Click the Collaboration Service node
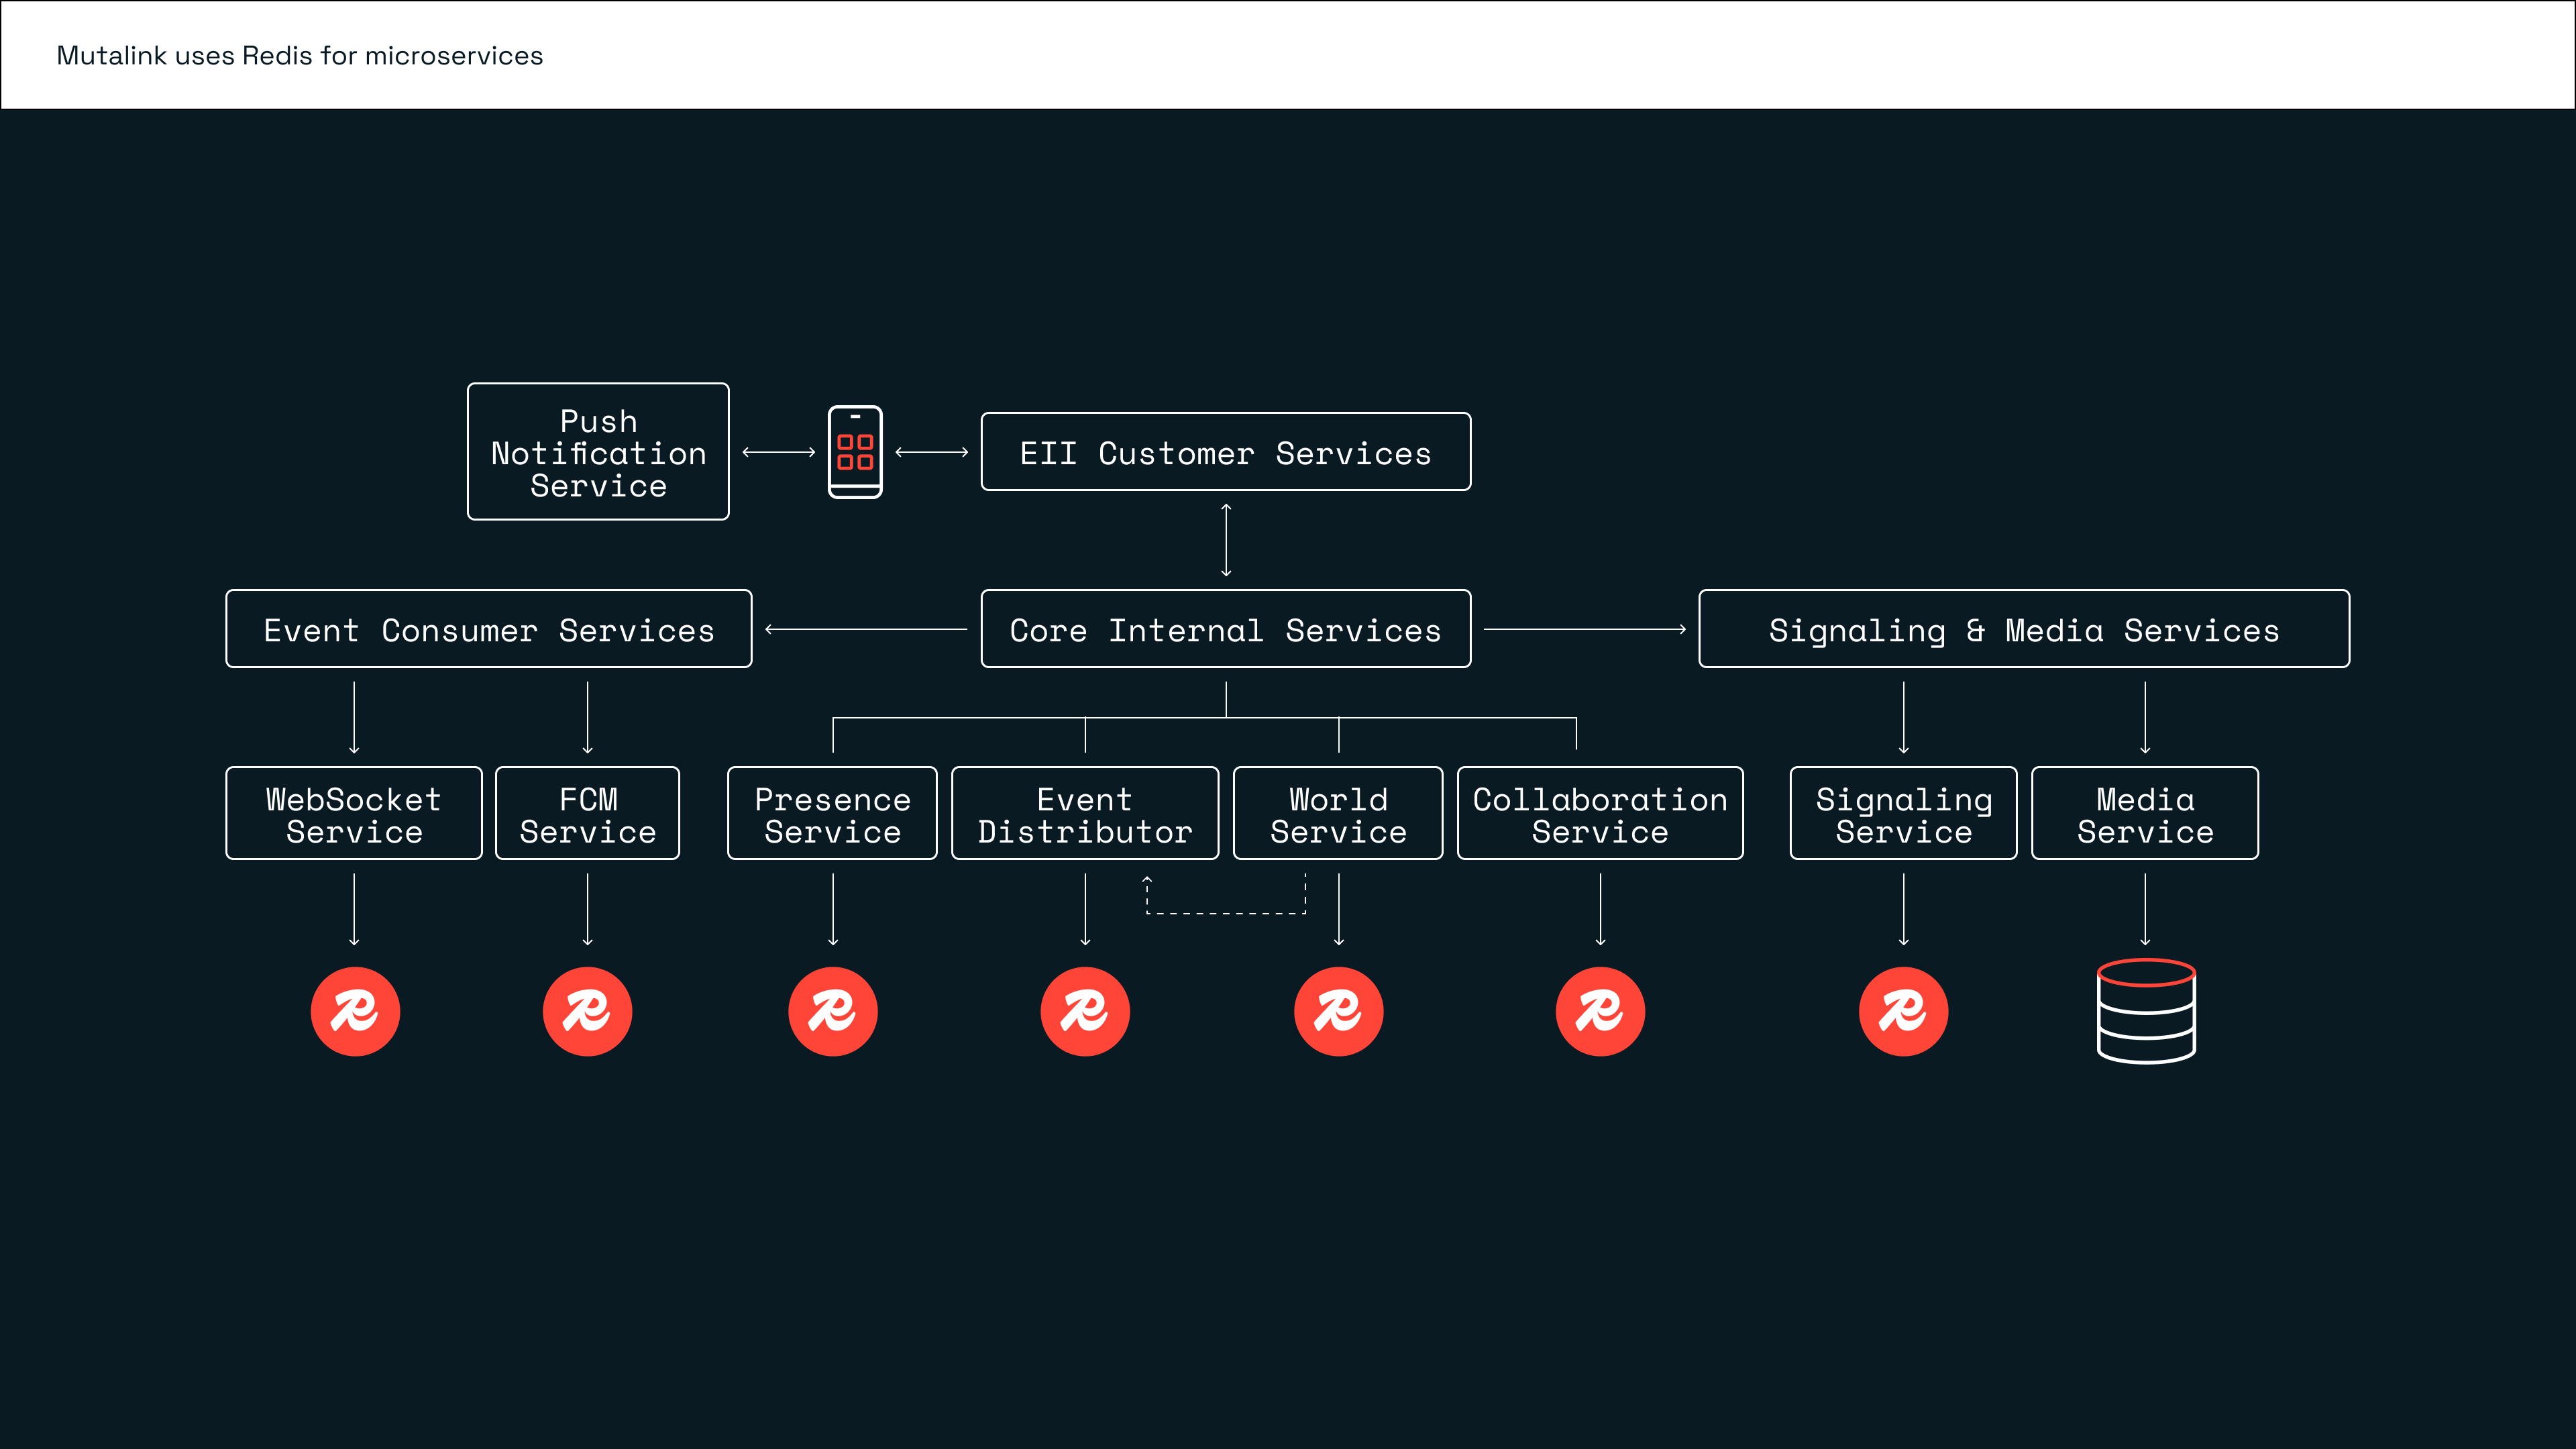This screenshot has height=1449, width=2576. [x=1600, y=813]
